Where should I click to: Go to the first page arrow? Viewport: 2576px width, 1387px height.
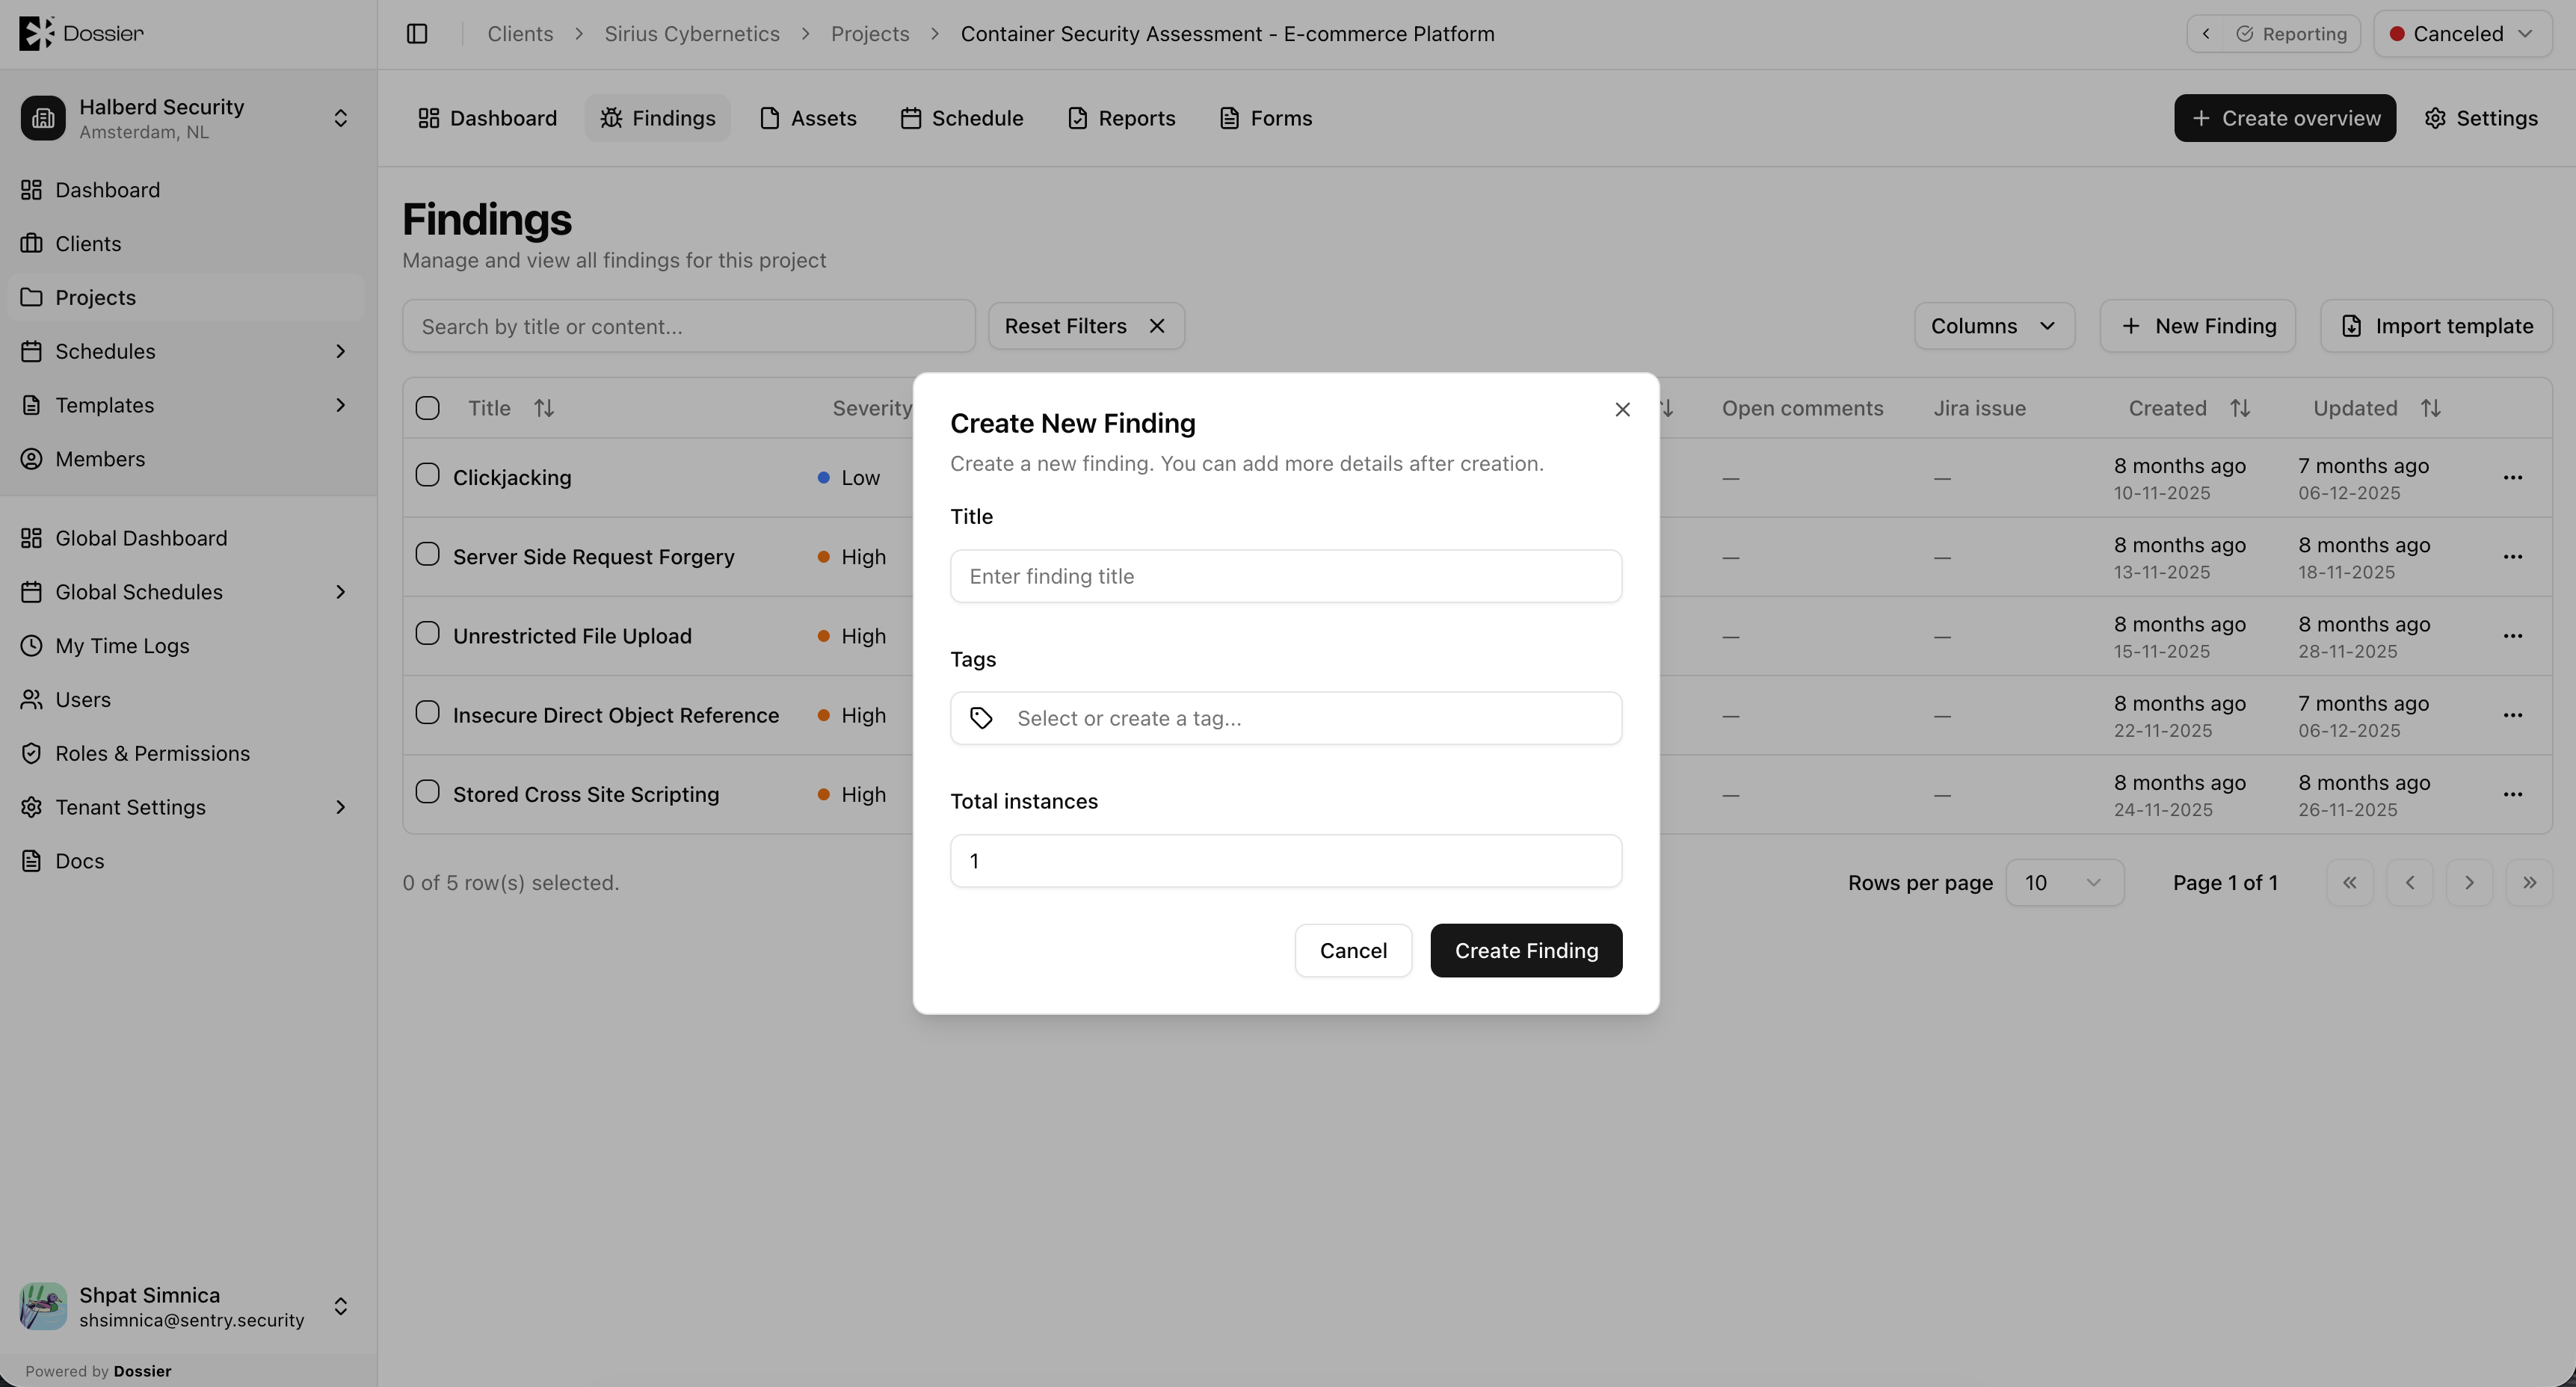[x=2350, y=883]
